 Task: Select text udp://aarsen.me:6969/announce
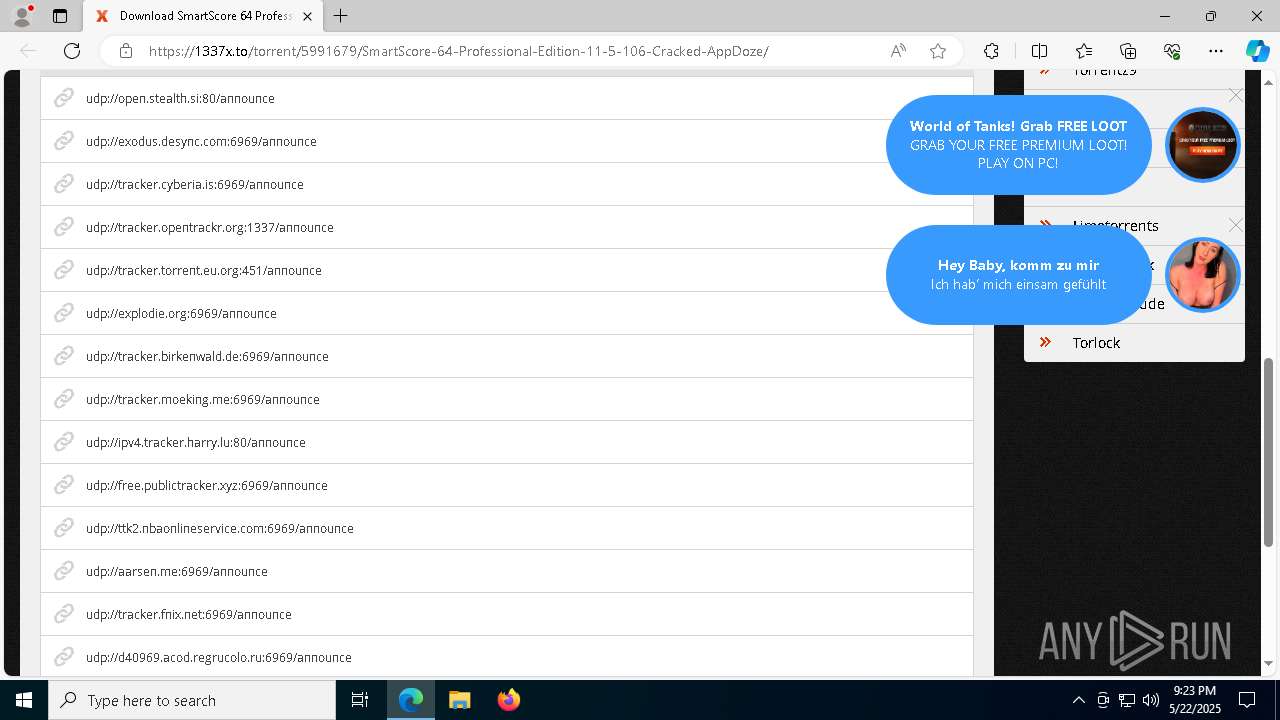177,571
